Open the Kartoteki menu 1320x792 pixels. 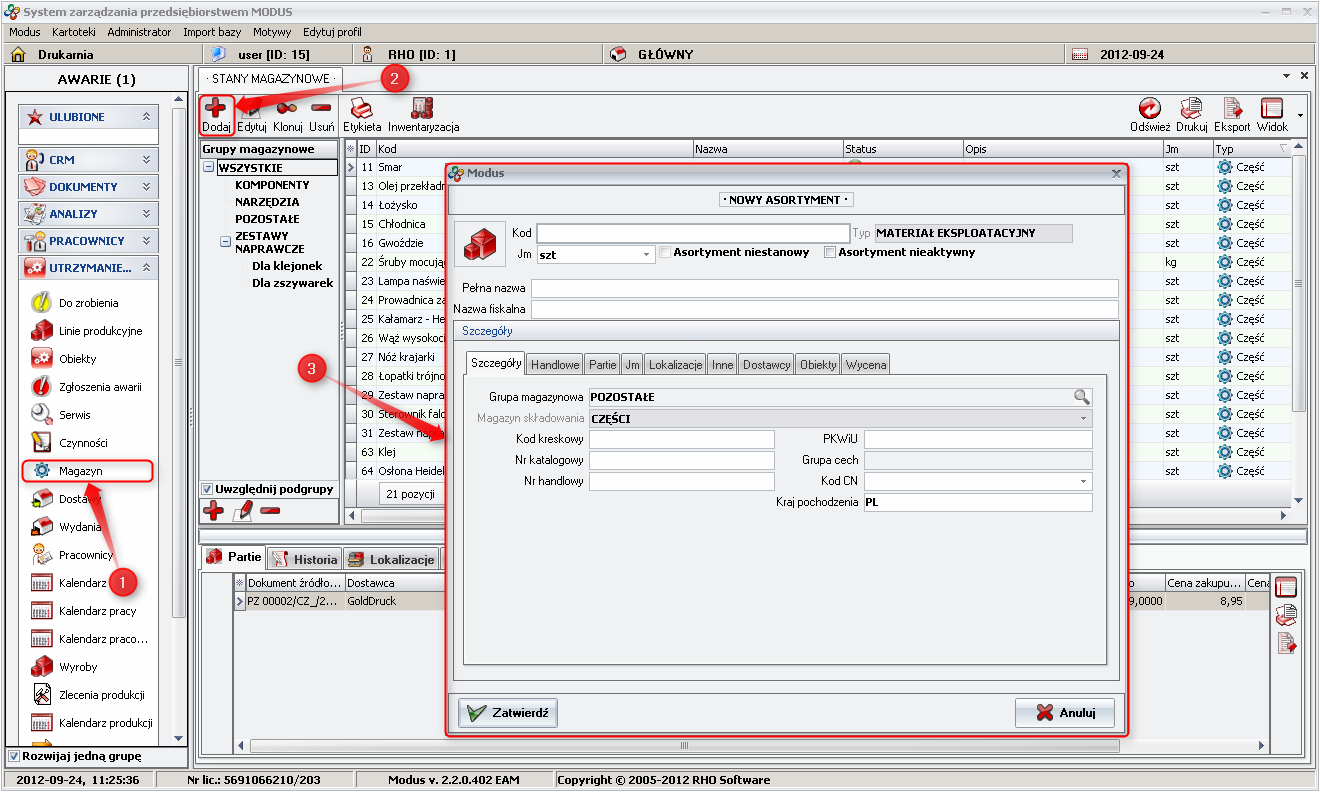click(x=73, y=32)
